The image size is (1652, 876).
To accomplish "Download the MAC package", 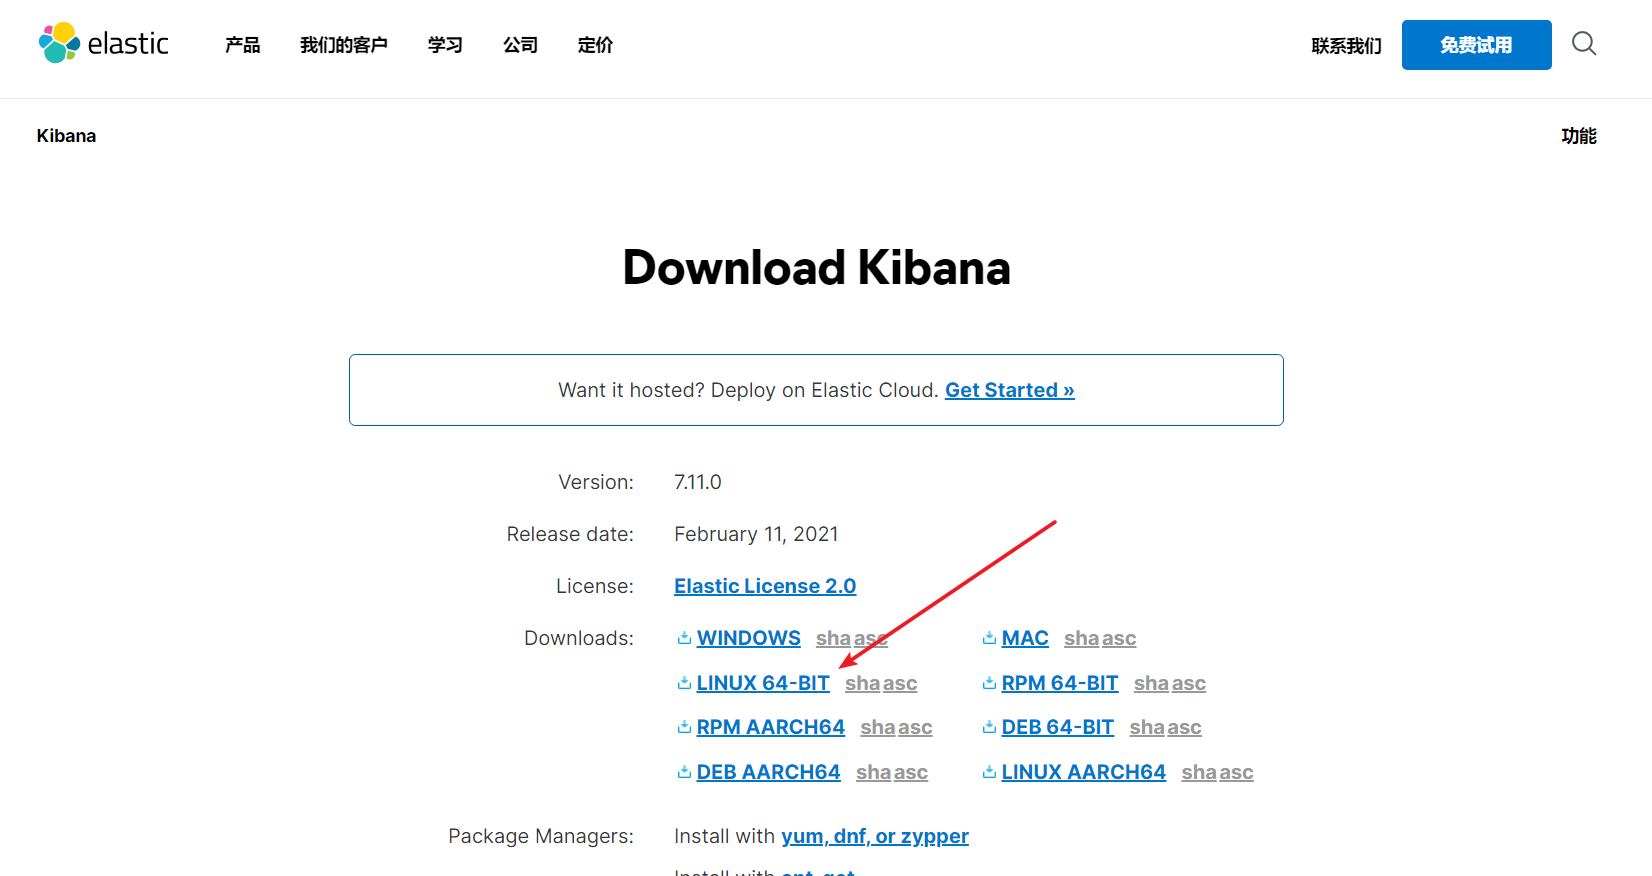I will [x=1025, y=638].
